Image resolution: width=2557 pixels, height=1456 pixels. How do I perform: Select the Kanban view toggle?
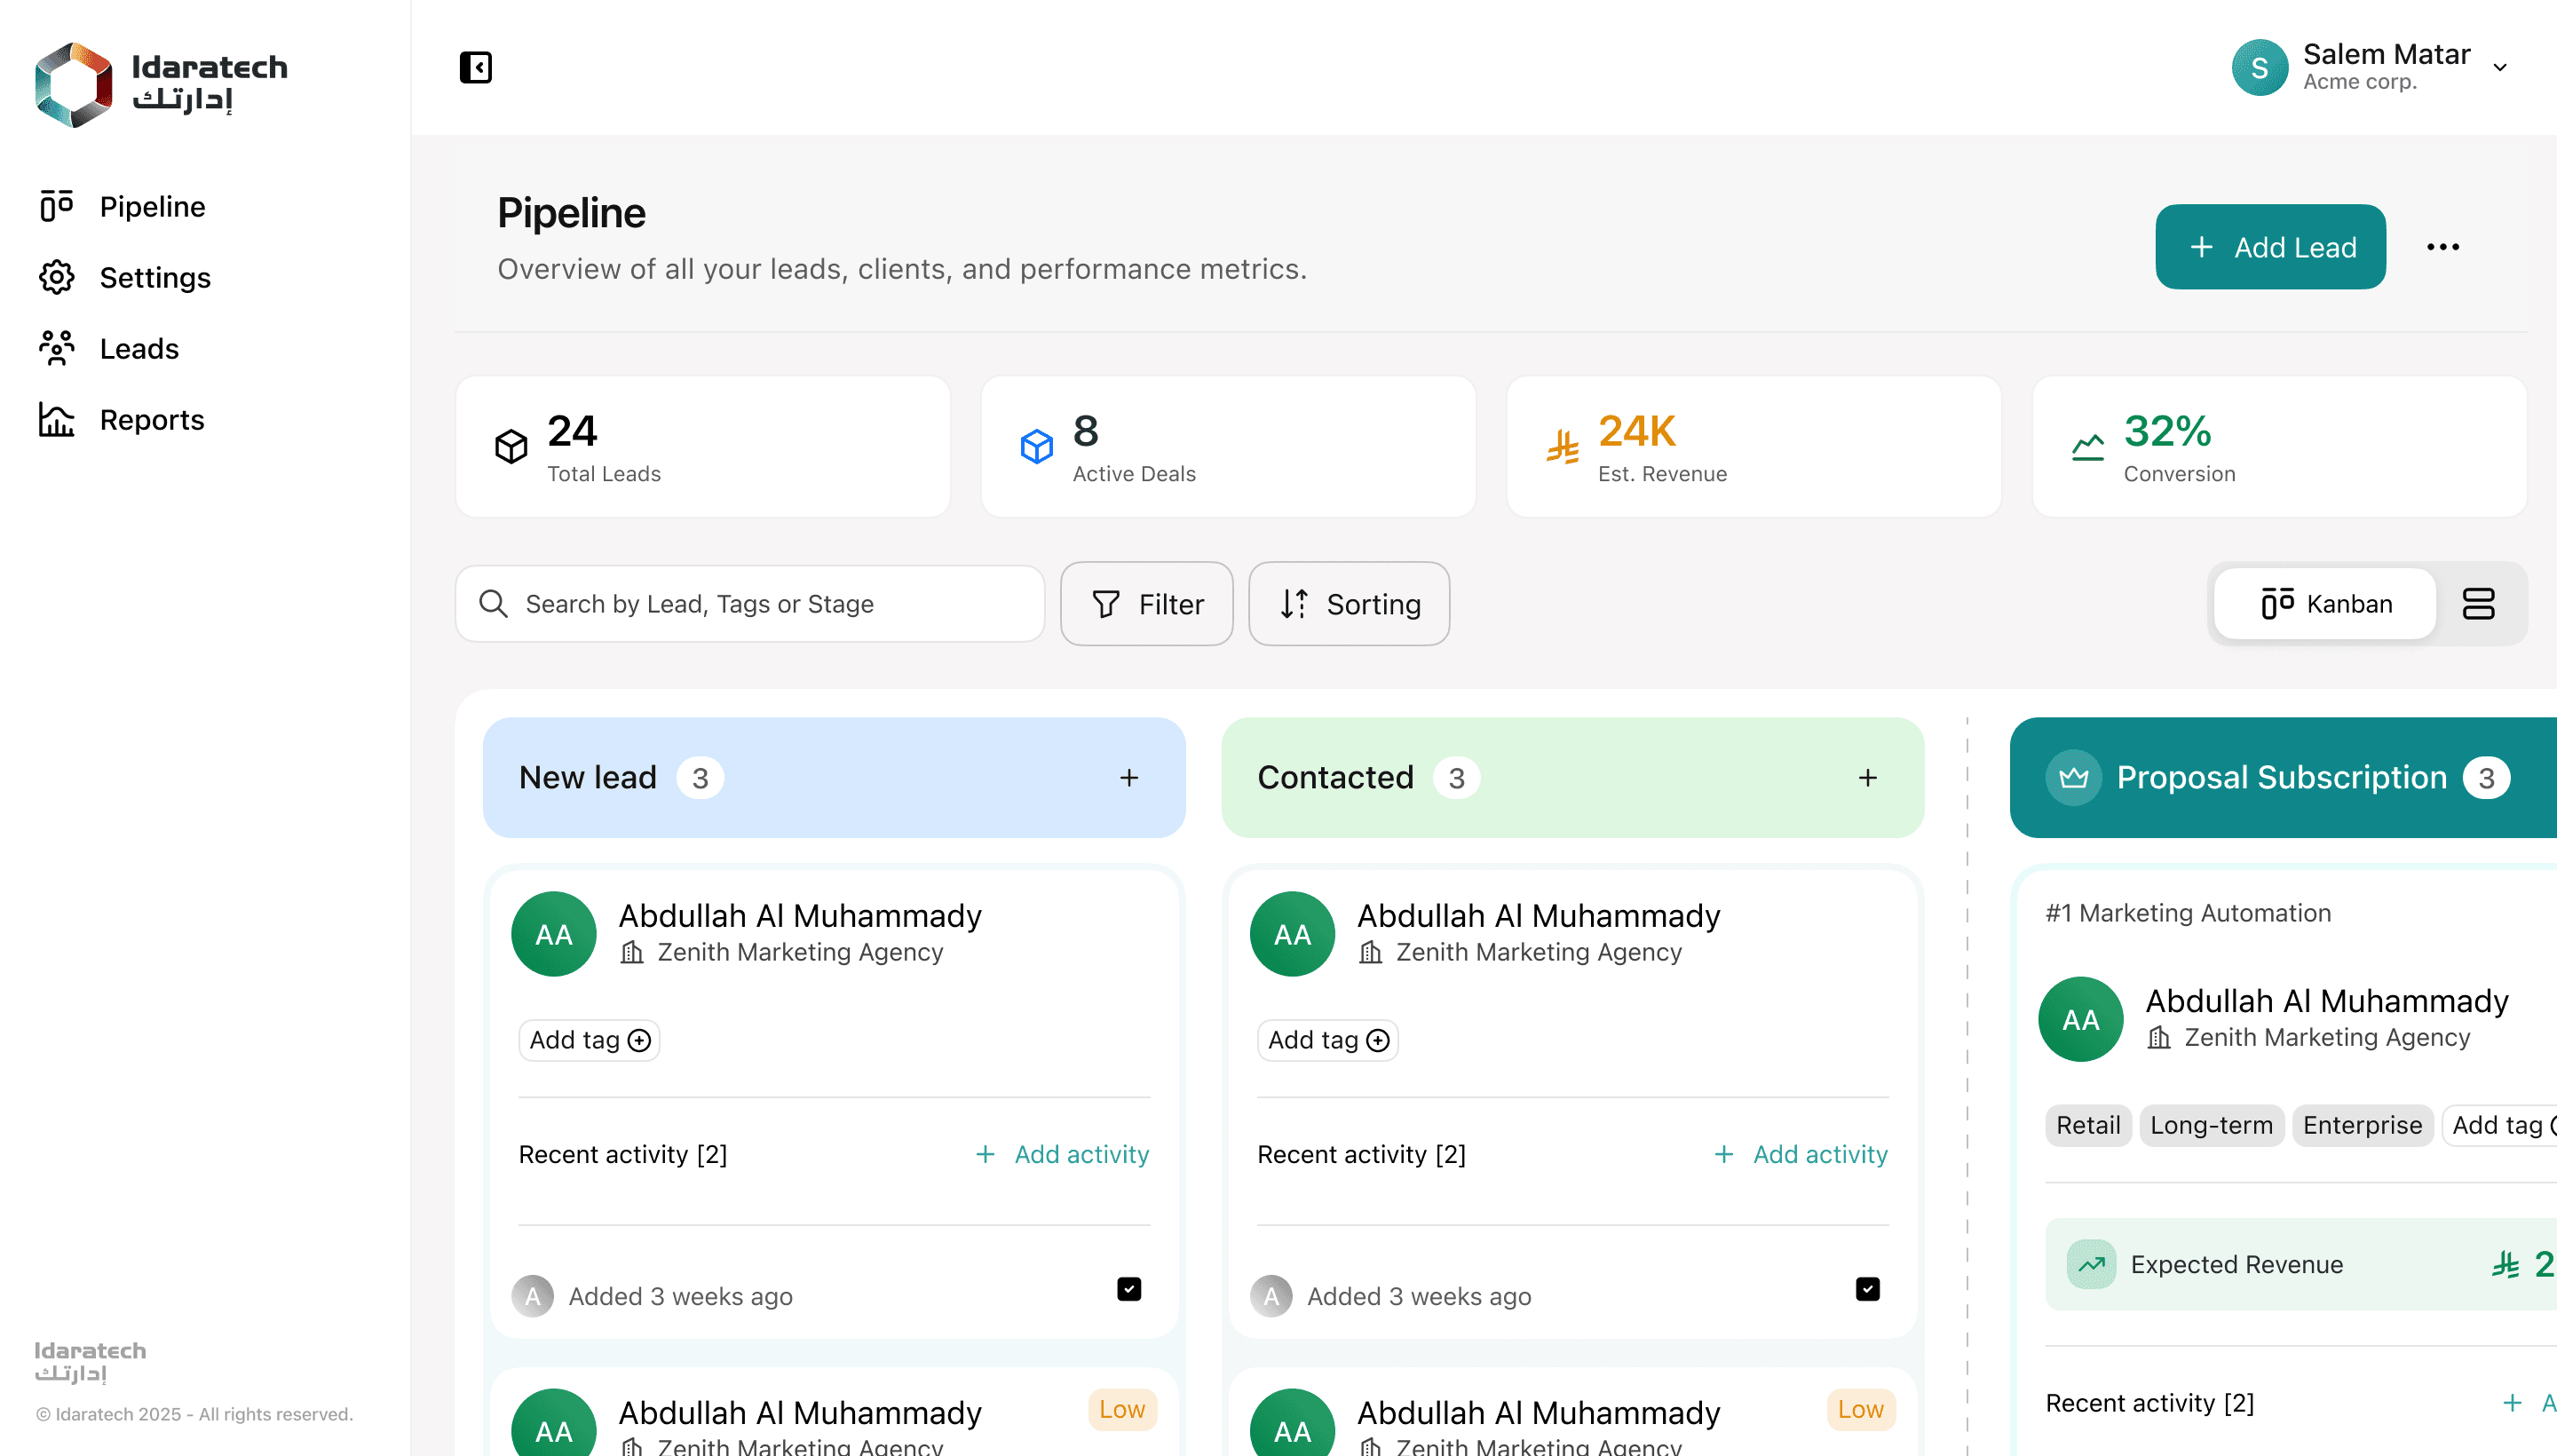[x=2326, y=603]
